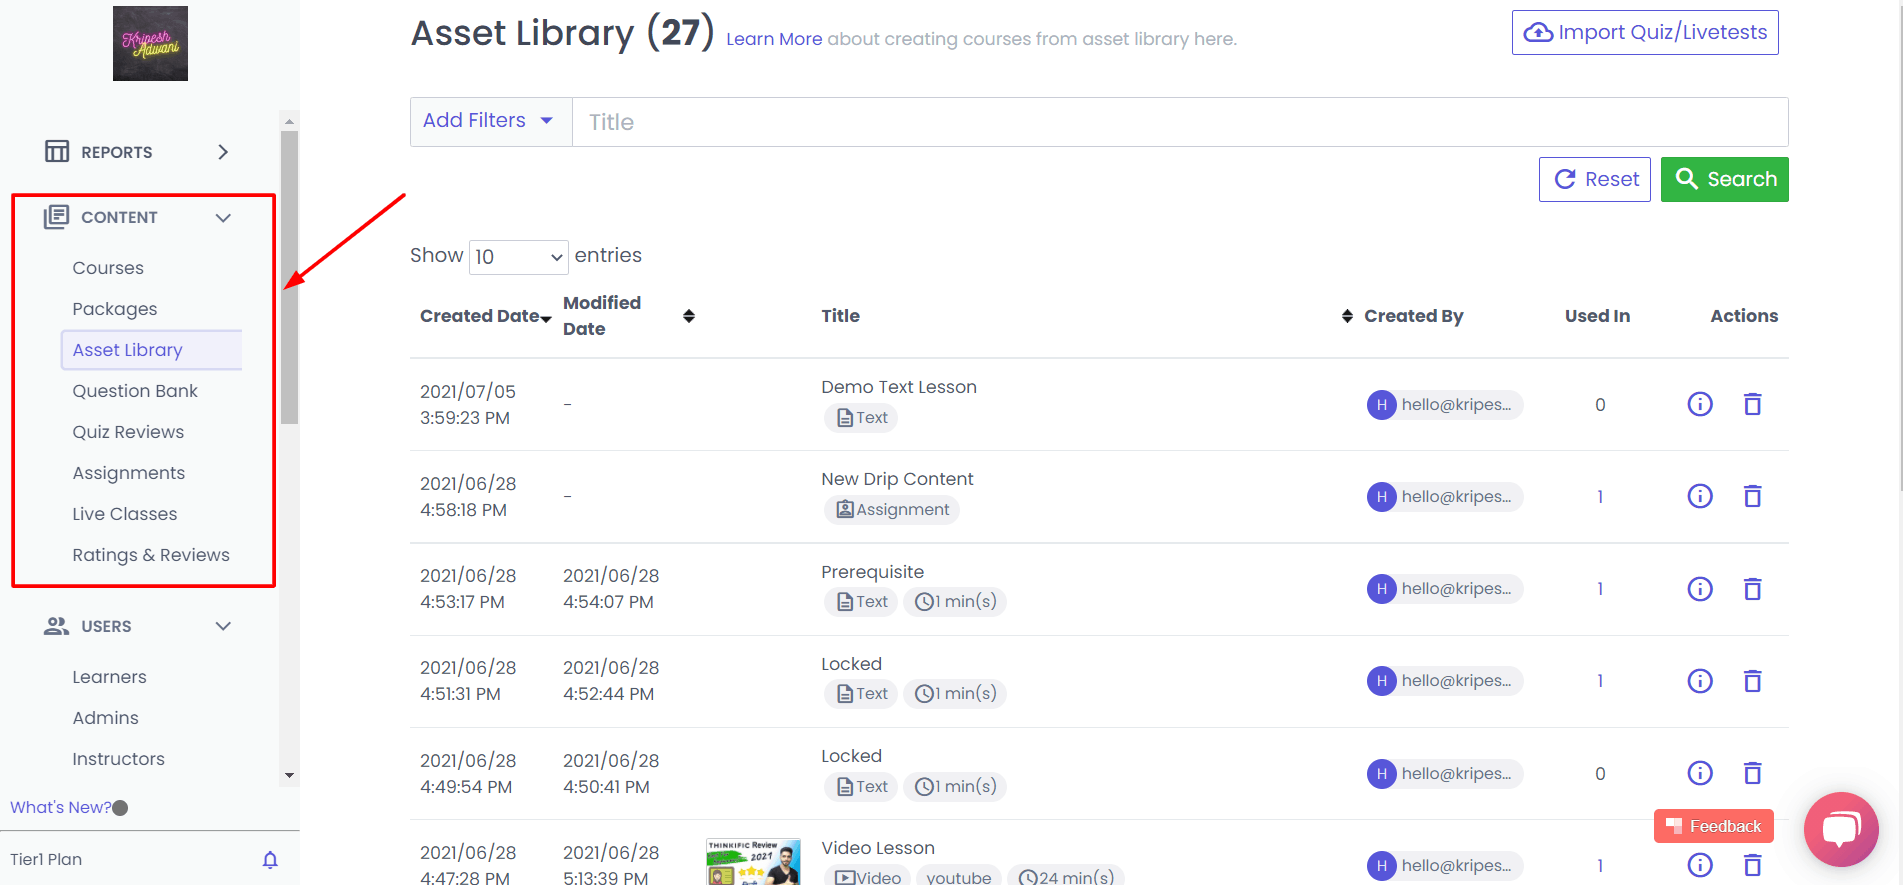Click the notification bell icon

(x=270, y=860)
